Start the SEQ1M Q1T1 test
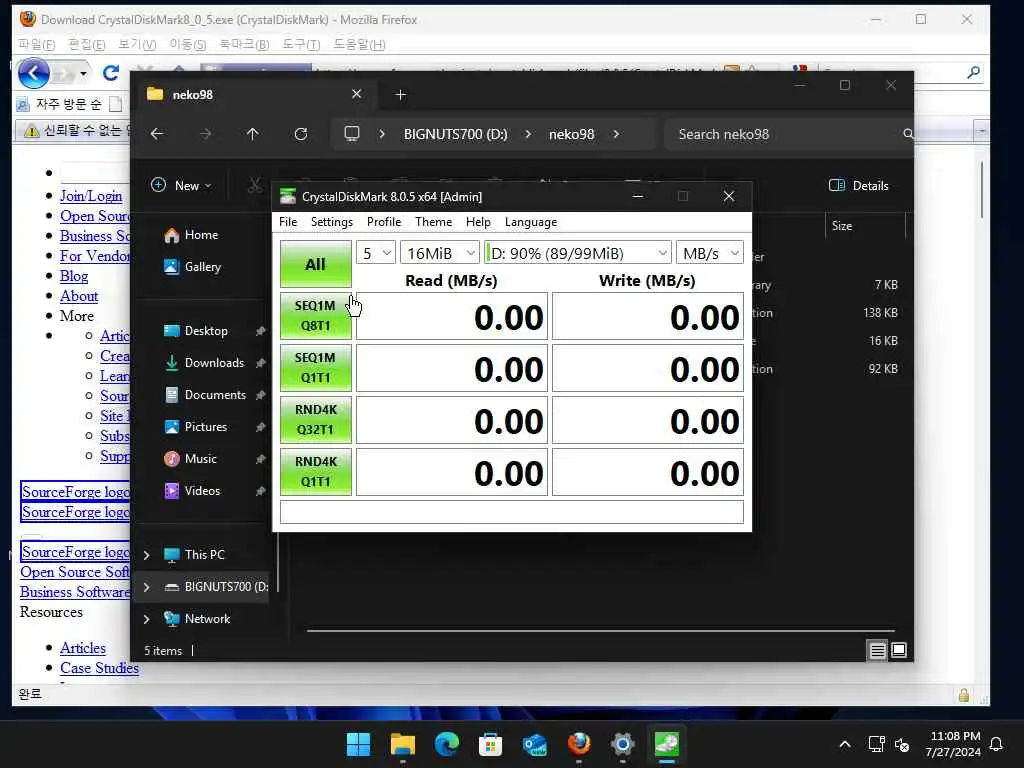The image size is (1024, 768). tap(315, 368)
